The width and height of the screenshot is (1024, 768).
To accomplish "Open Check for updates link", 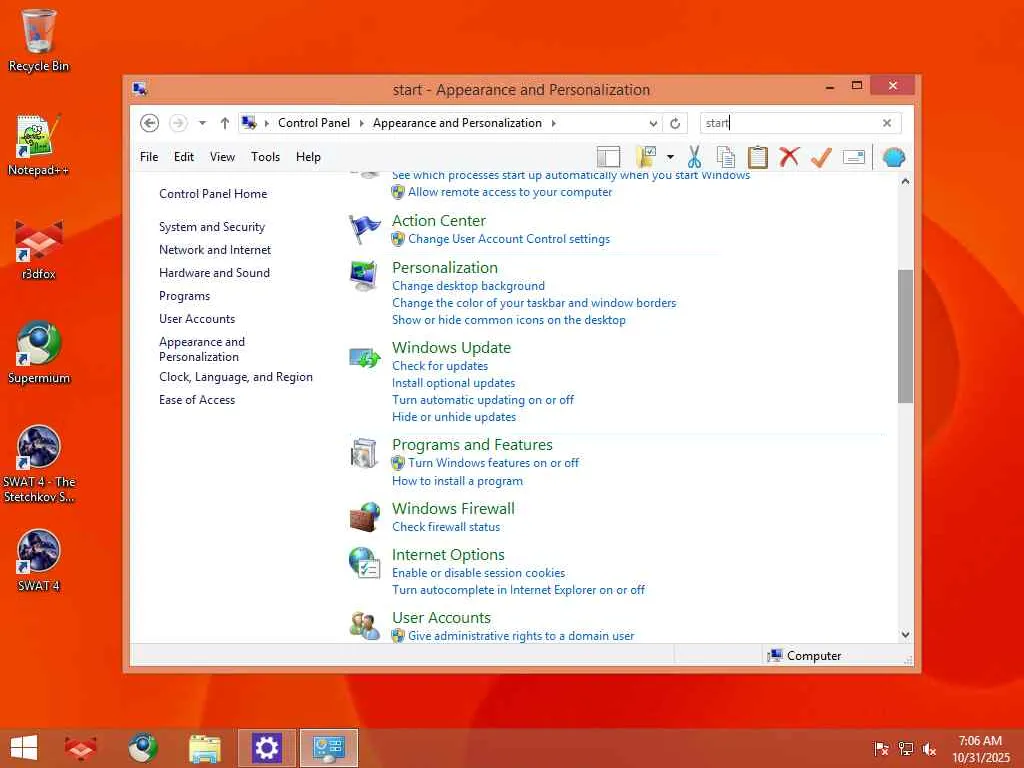I will 440,366.
